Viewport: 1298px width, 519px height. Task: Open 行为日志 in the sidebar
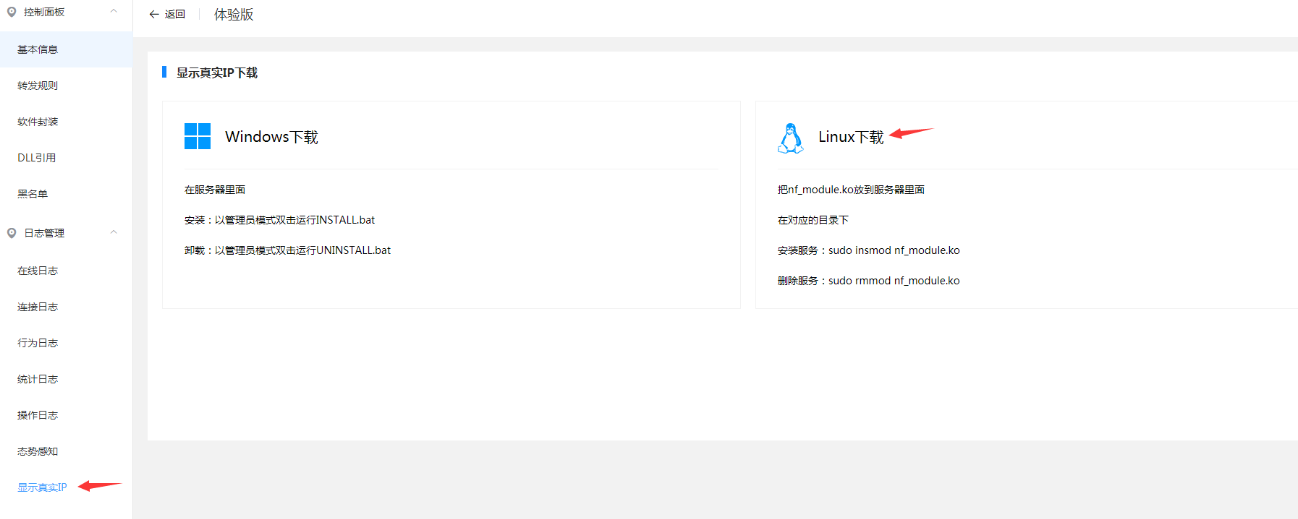pyautogui.click(x=66, y=342)
